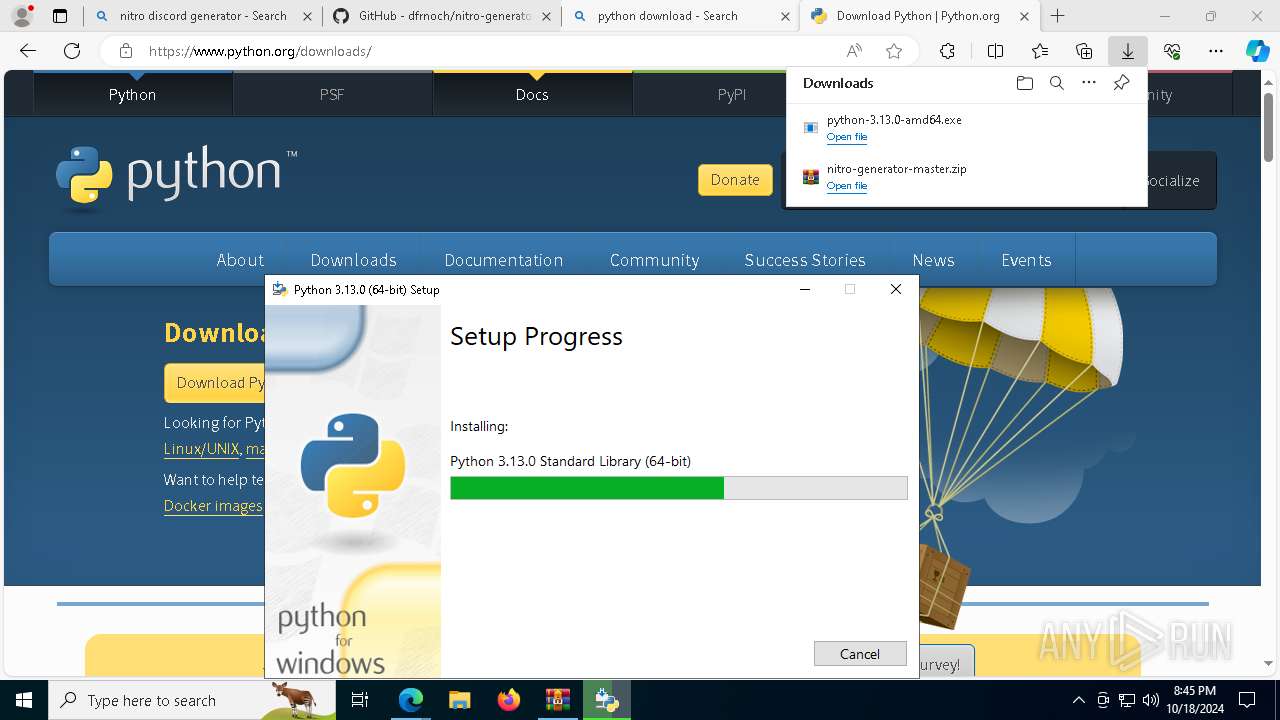Open the network tray icon
The width and height of the screenshot is (1280, 720).
coord(1127,700)
